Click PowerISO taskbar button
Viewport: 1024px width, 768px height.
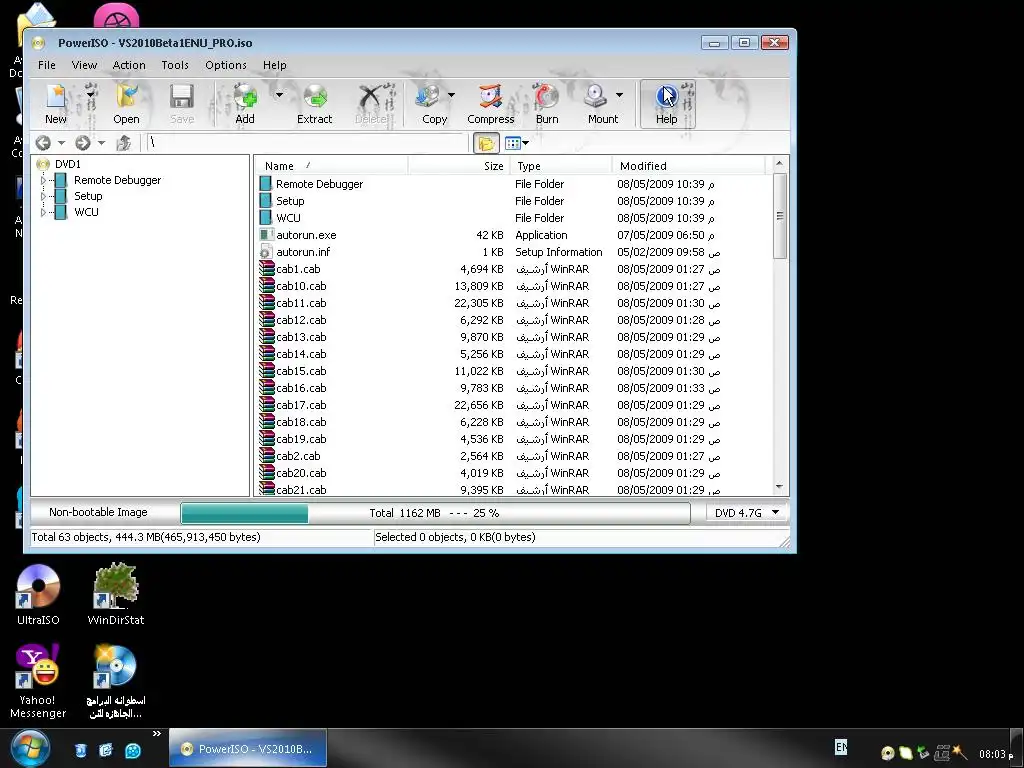[x=248, y=748]
